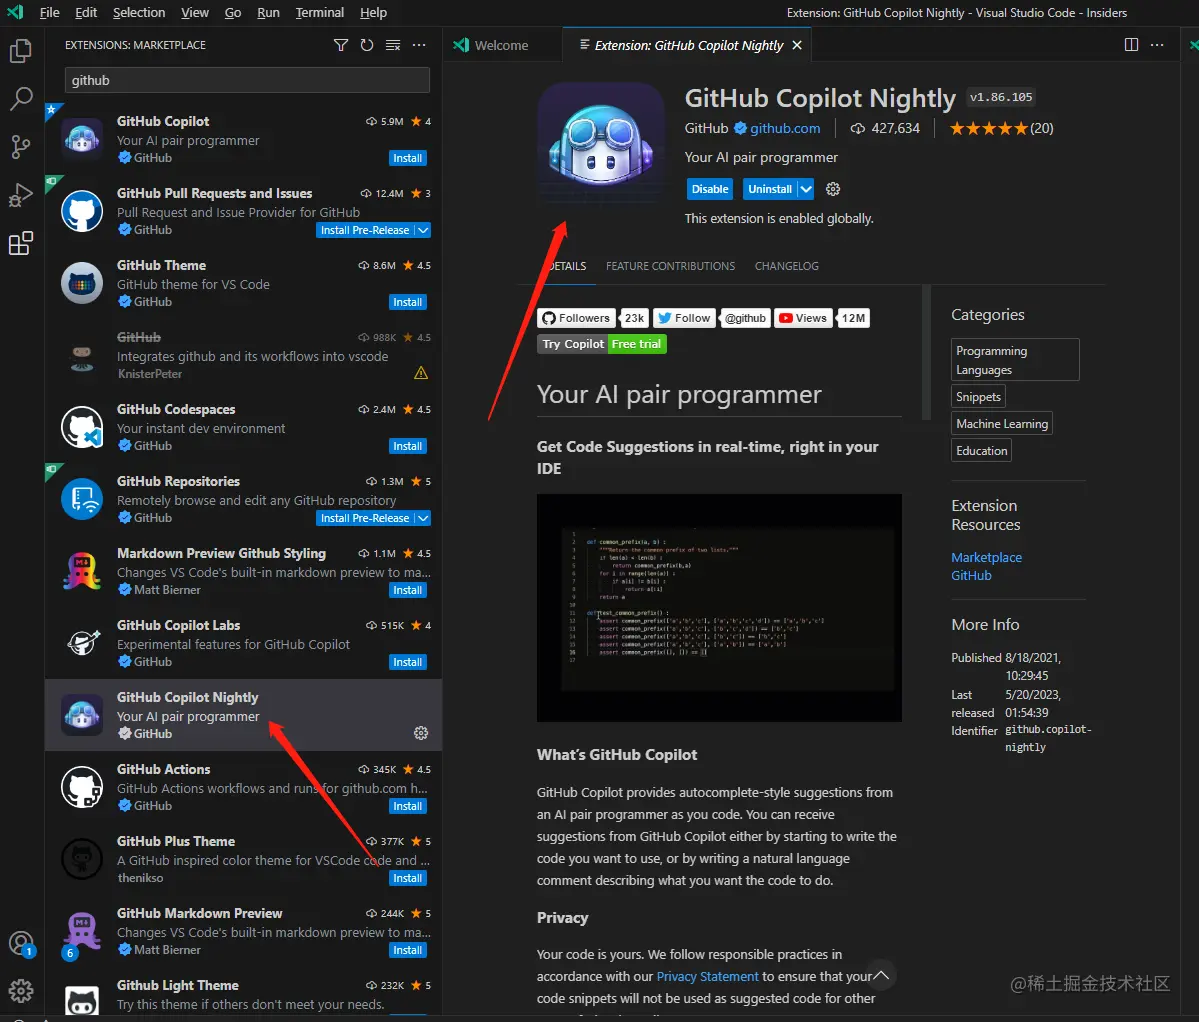Select the Snippets category
Viewport: 1199px width, 1022px height.
(978, 397)
